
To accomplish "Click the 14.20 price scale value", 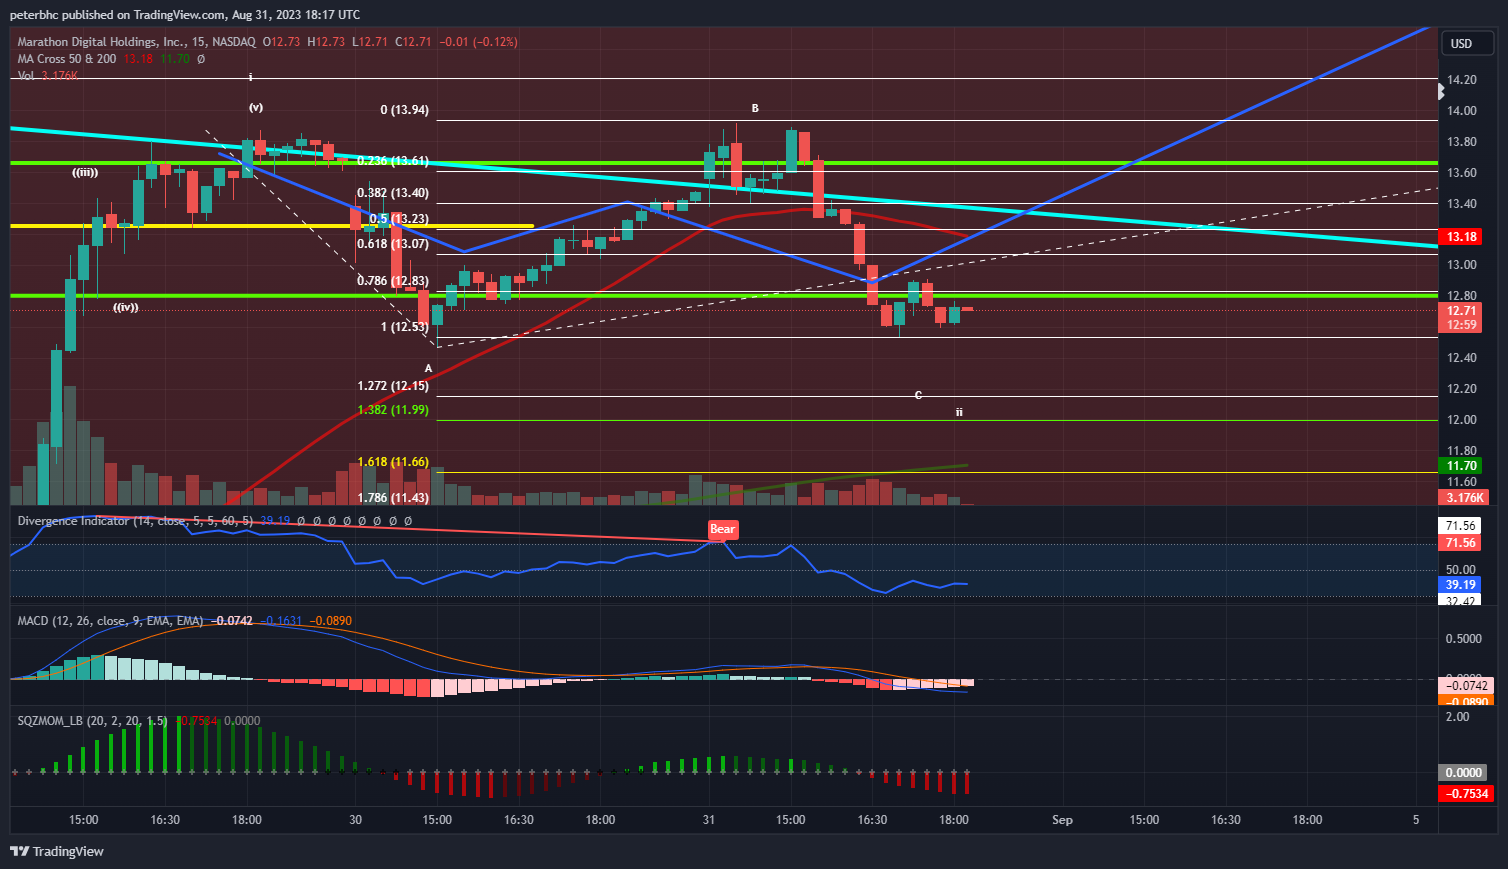I will 1462,80.
